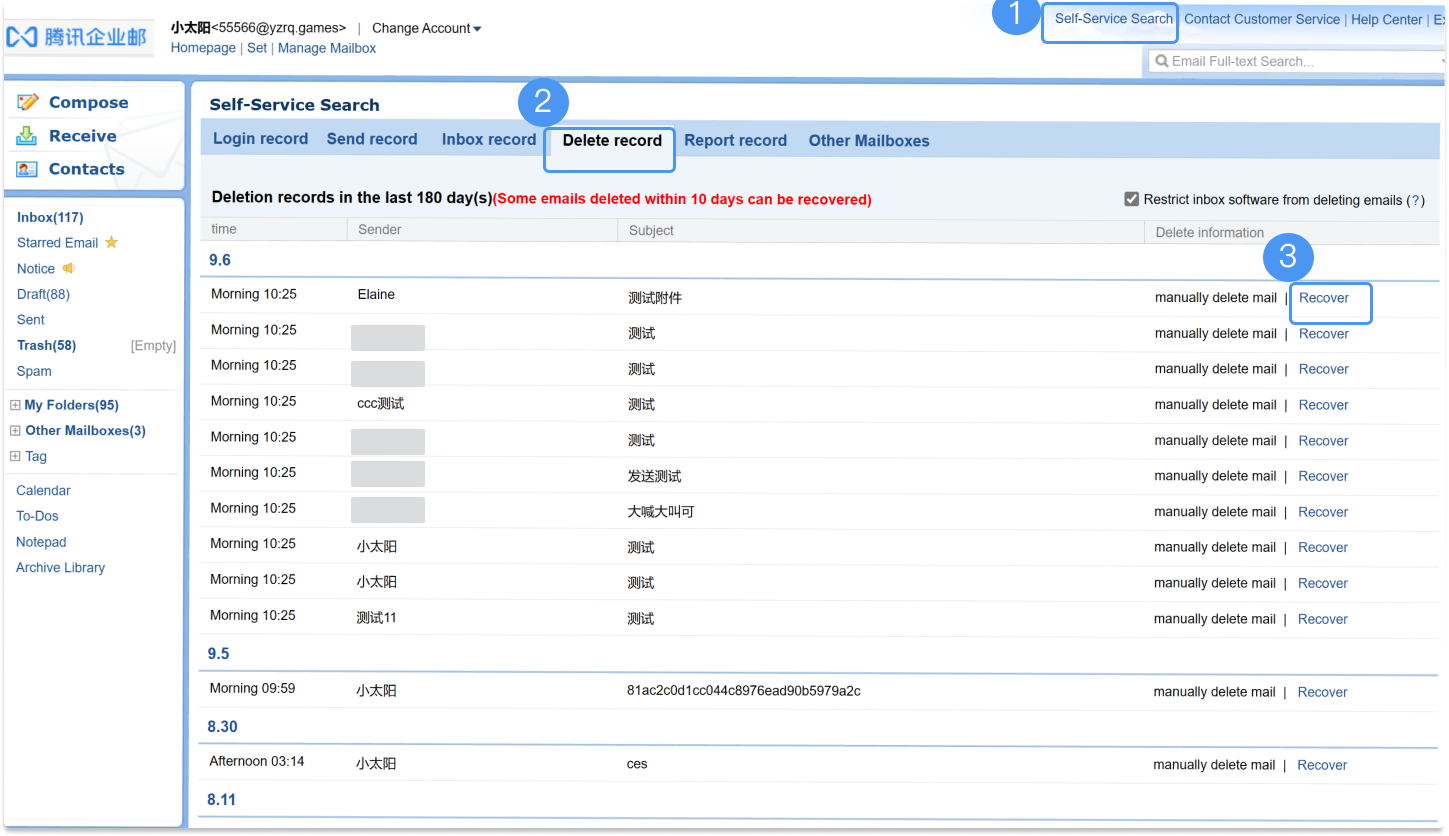This screenshot has width=1449, height=836.
Task: Click the subject 测试附件
Action: pyautogui.click(x=655, y=298)
